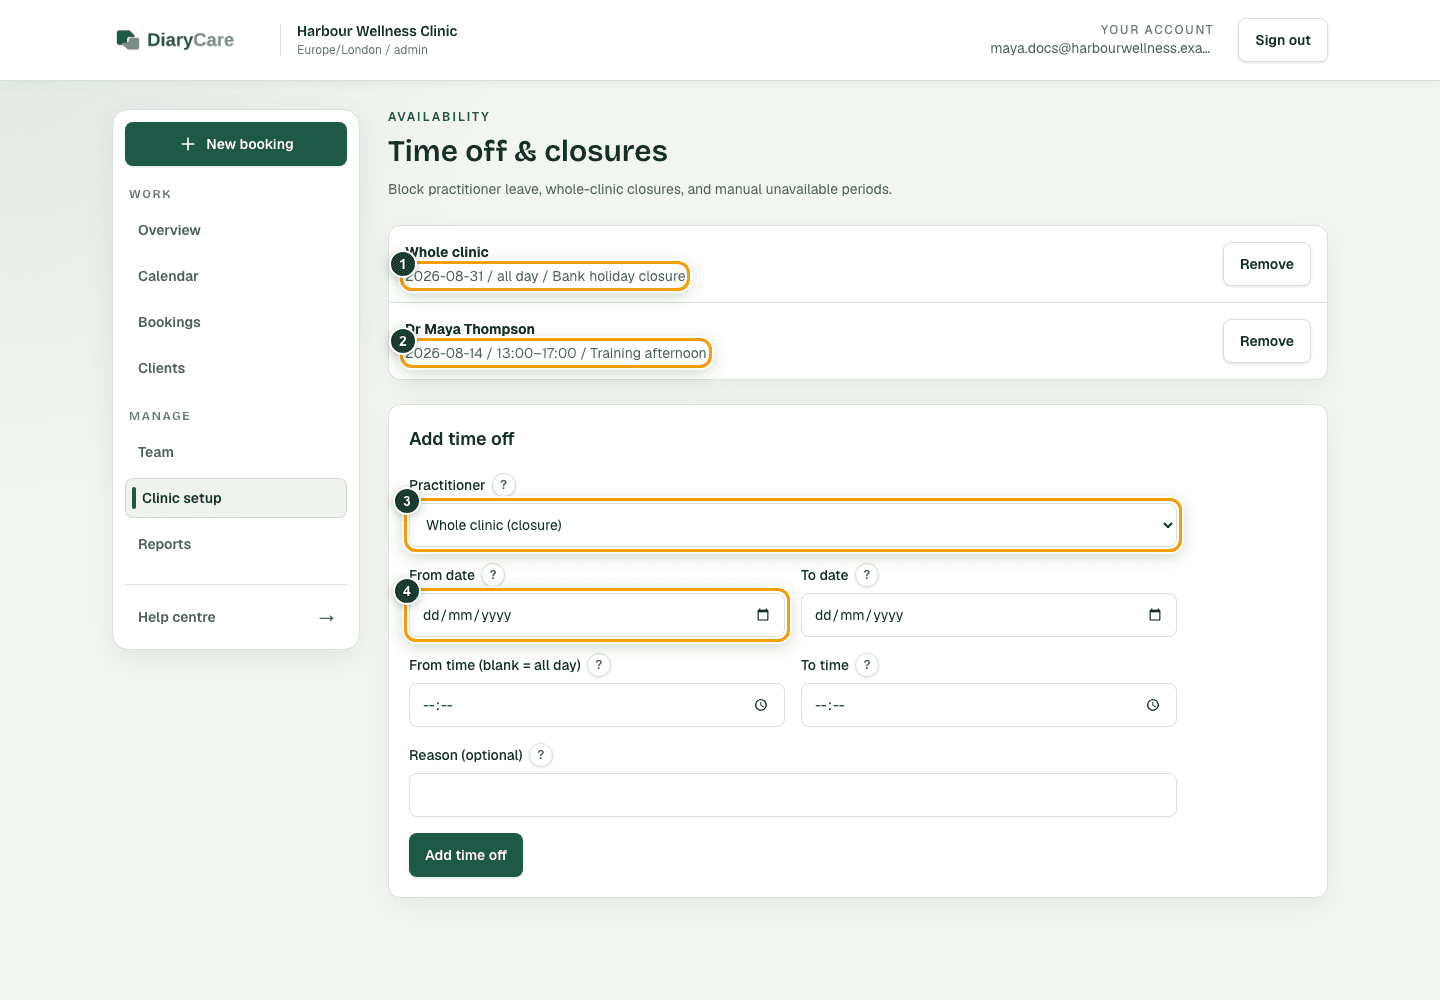Open Overview in the sidebar

click(236, 230)
